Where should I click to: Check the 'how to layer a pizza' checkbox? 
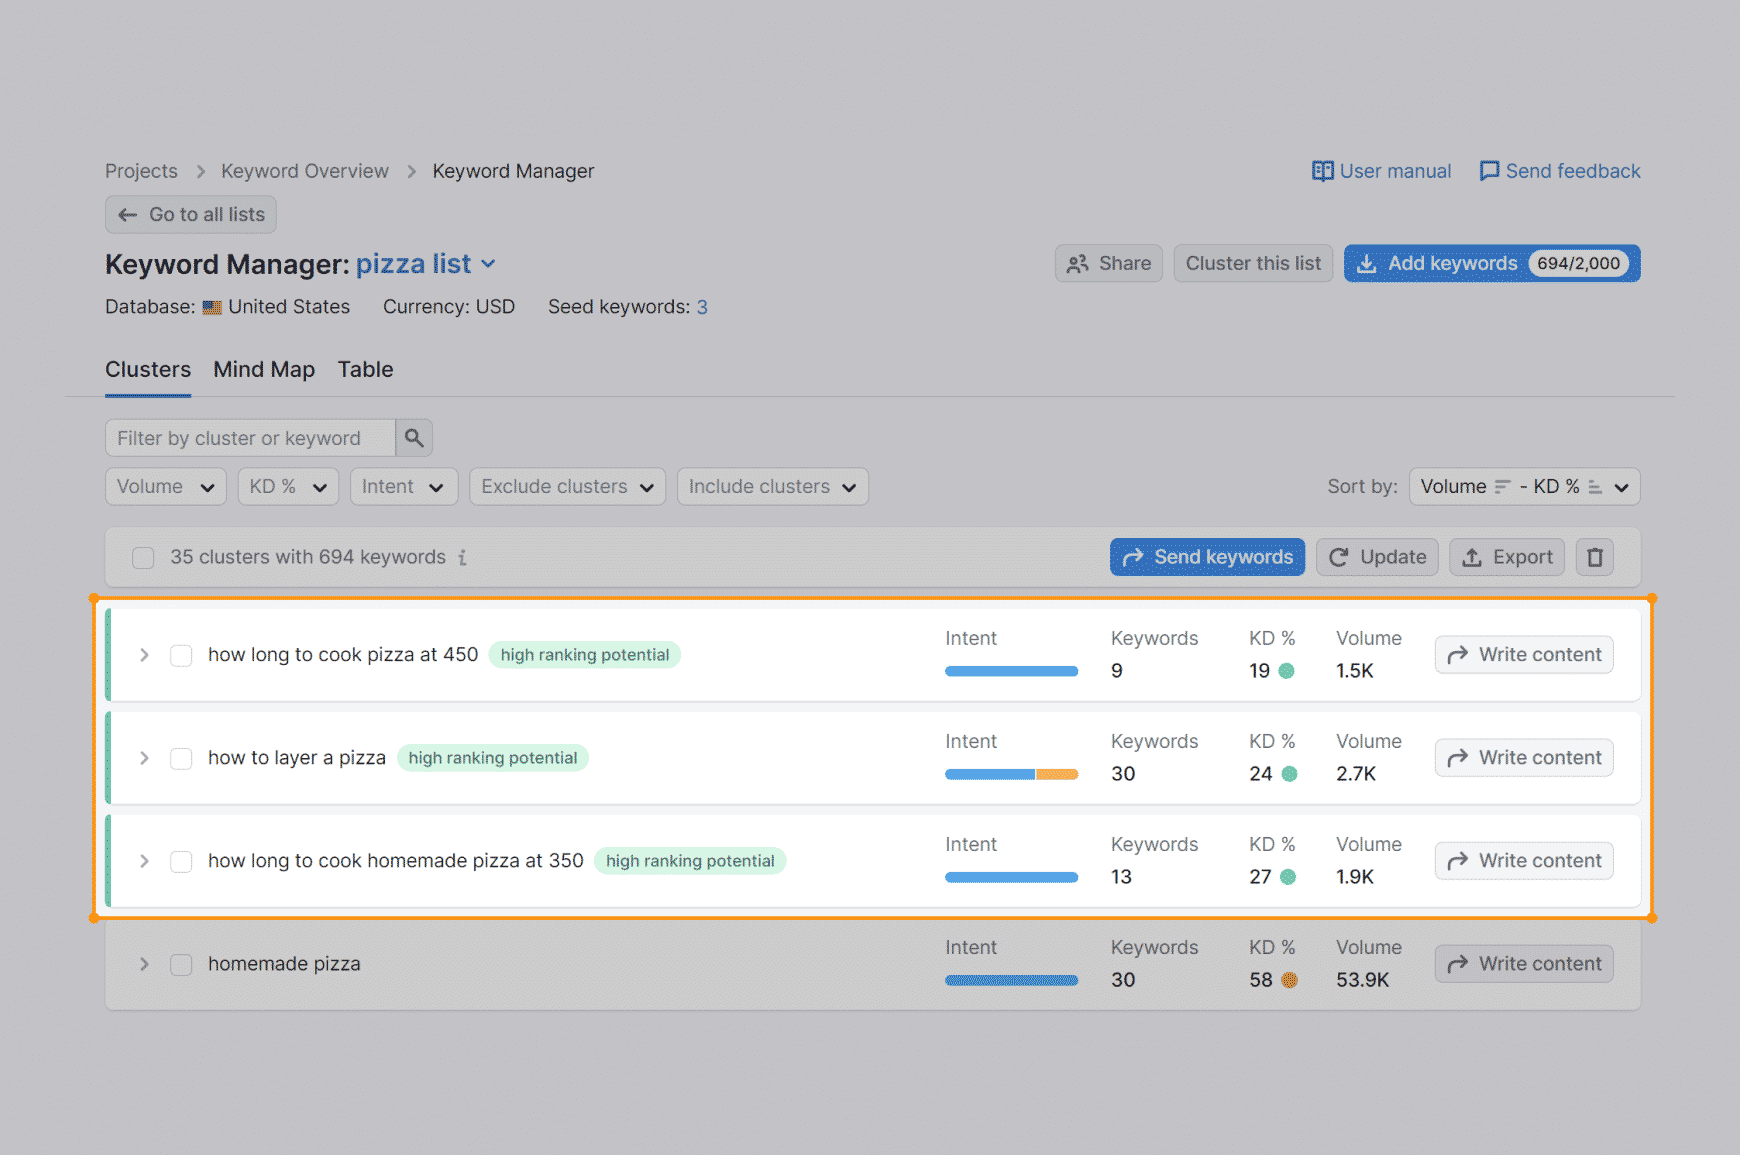181,758
